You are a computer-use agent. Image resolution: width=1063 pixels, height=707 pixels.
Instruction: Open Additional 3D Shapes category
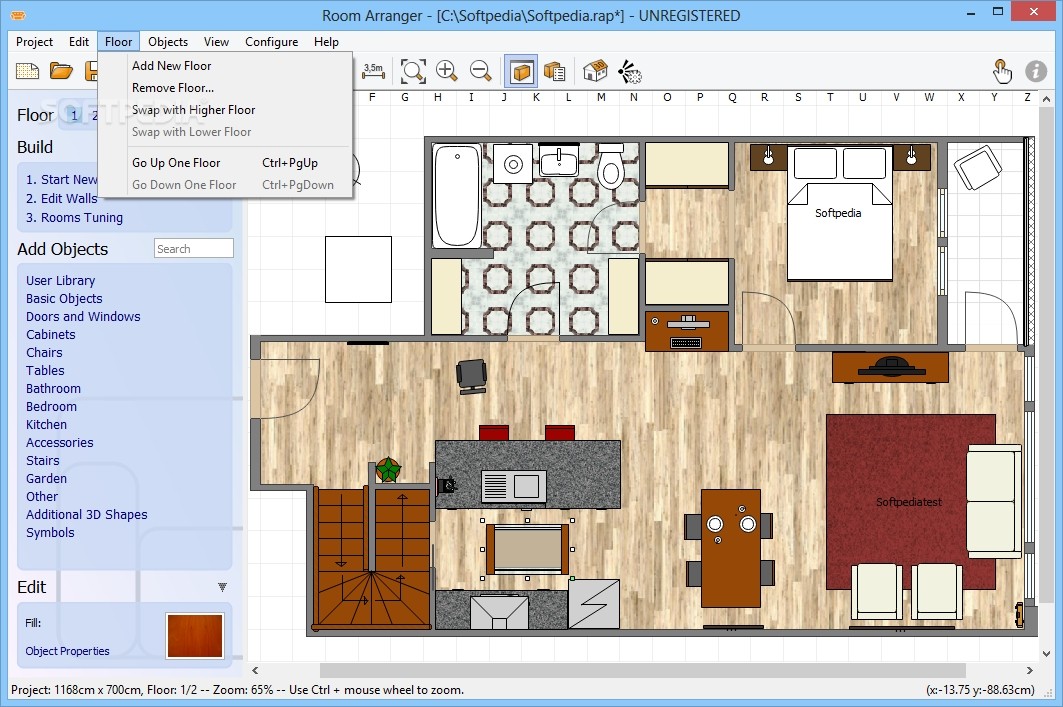point(87,514)
